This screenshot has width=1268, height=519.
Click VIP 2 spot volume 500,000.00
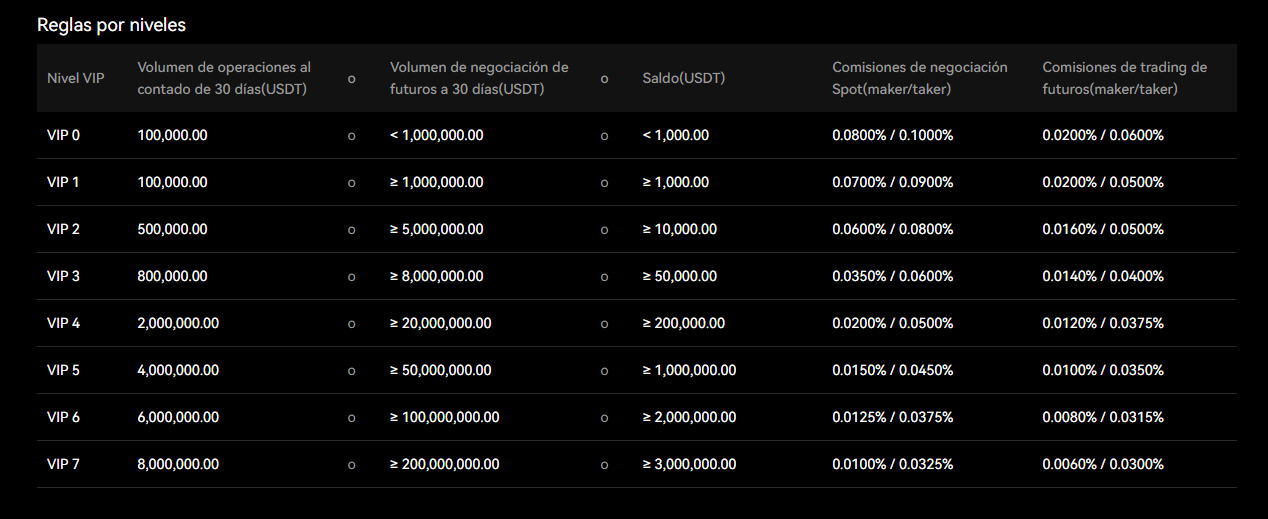(173, 229)
